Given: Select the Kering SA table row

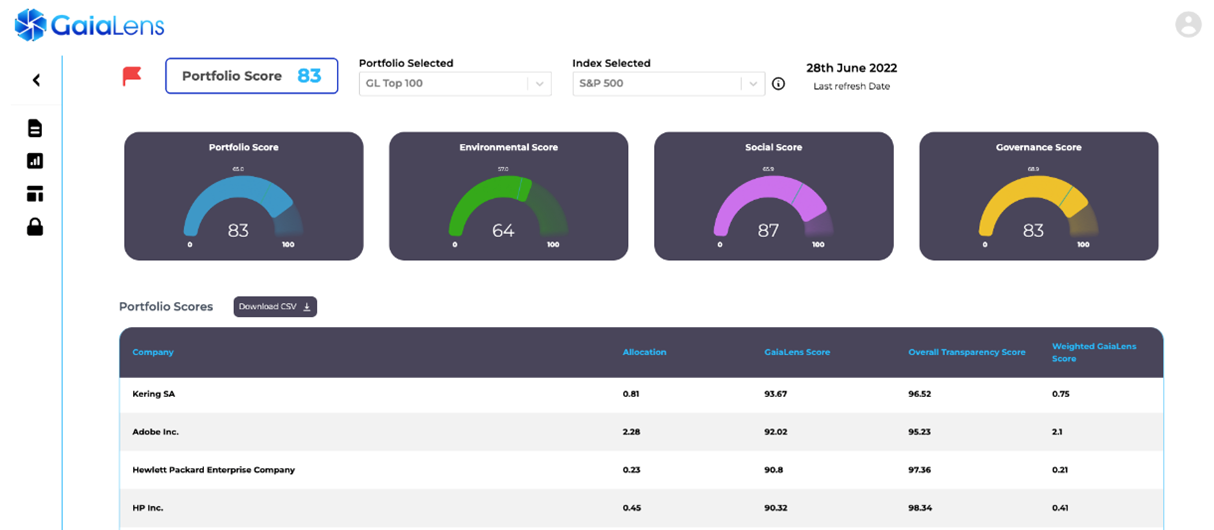Looking at the screenshot, I should tap(641, 394).
